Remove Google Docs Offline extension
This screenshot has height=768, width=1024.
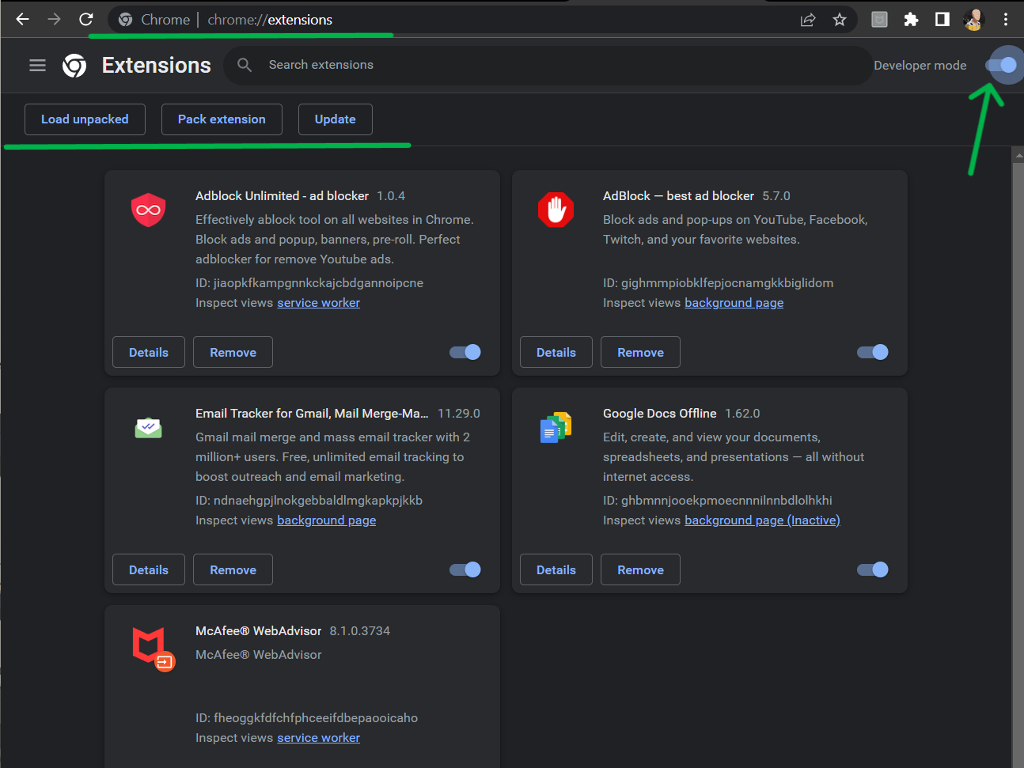point(640,569)
